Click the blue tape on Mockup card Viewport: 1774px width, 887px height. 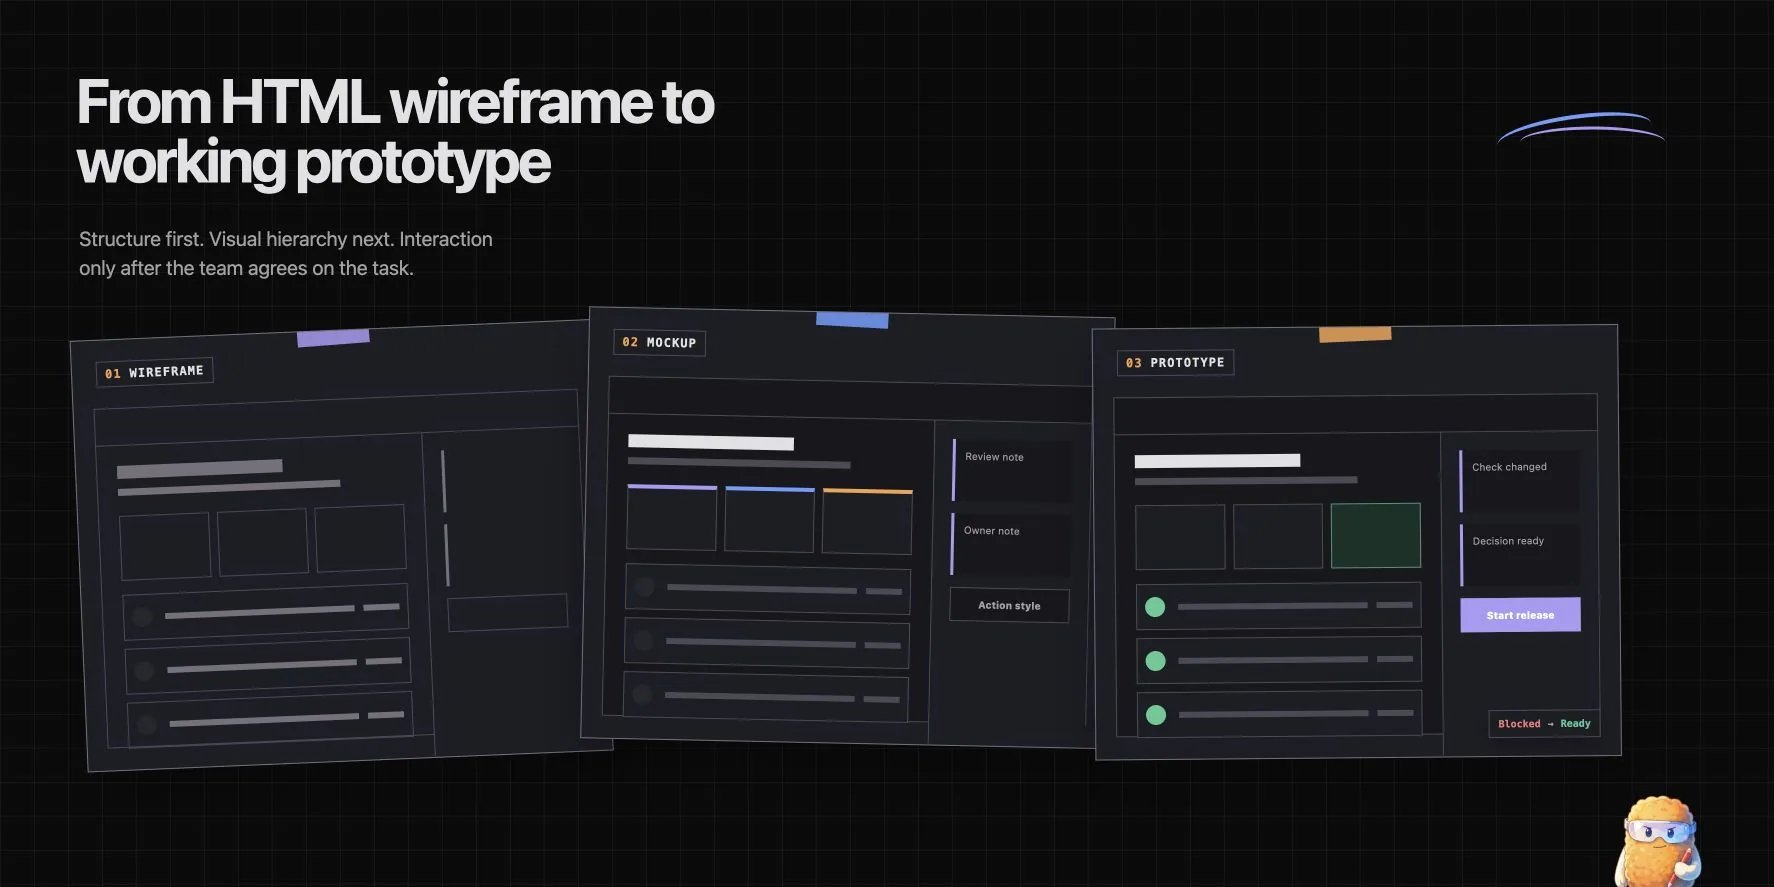tap(852, 320)
